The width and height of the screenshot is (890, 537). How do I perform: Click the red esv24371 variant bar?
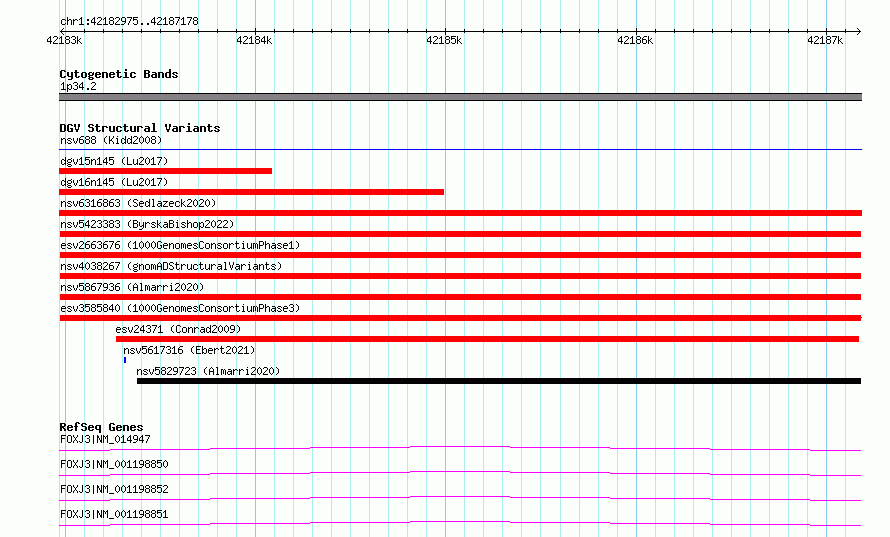488,339
